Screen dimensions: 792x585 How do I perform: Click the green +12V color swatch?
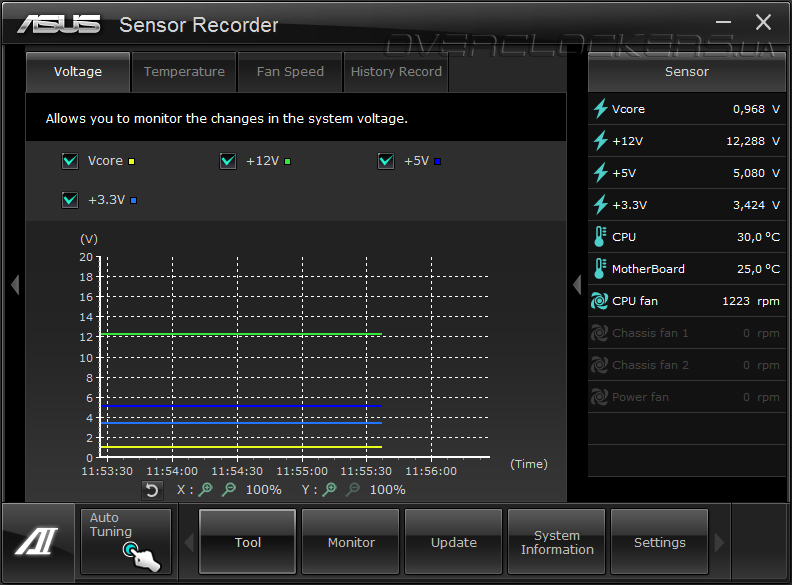coord(287,162)
